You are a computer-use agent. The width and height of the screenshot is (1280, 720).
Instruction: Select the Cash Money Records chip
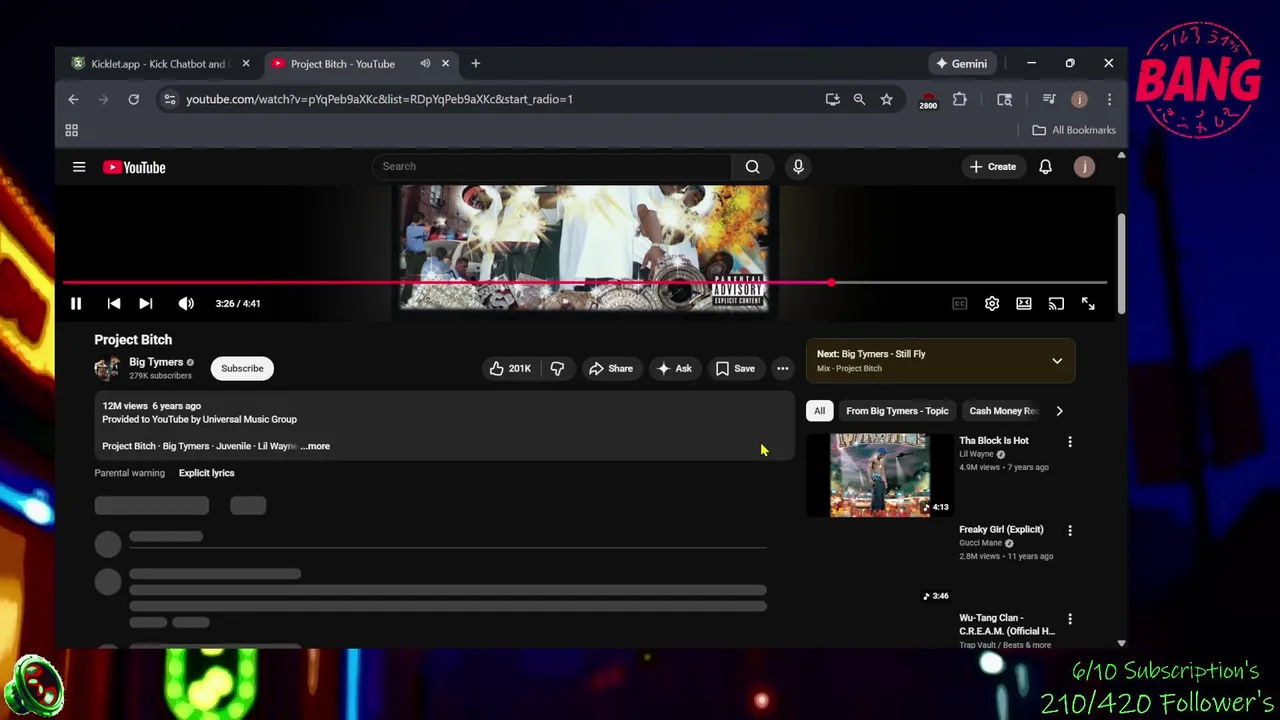click(x=1004, y=411)
